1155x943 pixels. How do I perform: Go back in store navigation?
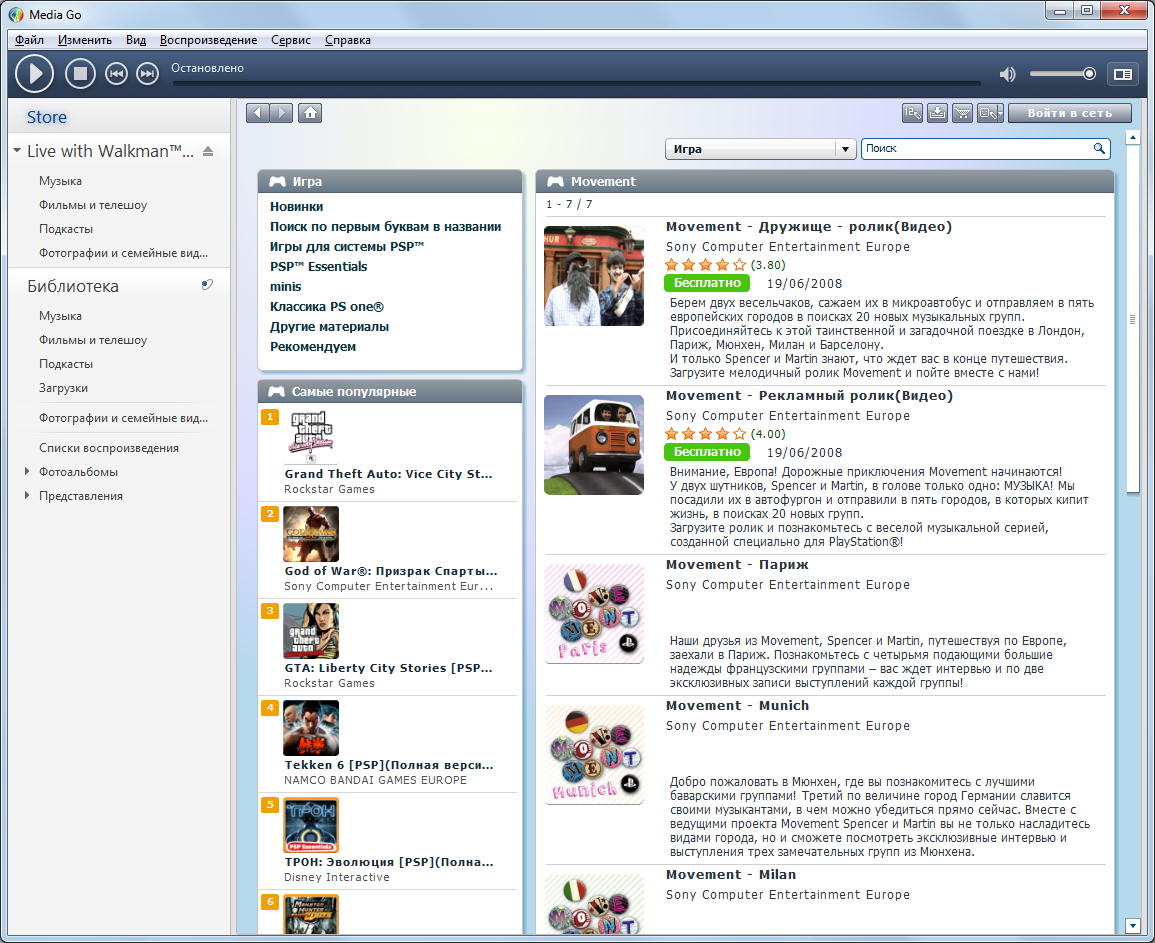point(257,113)
